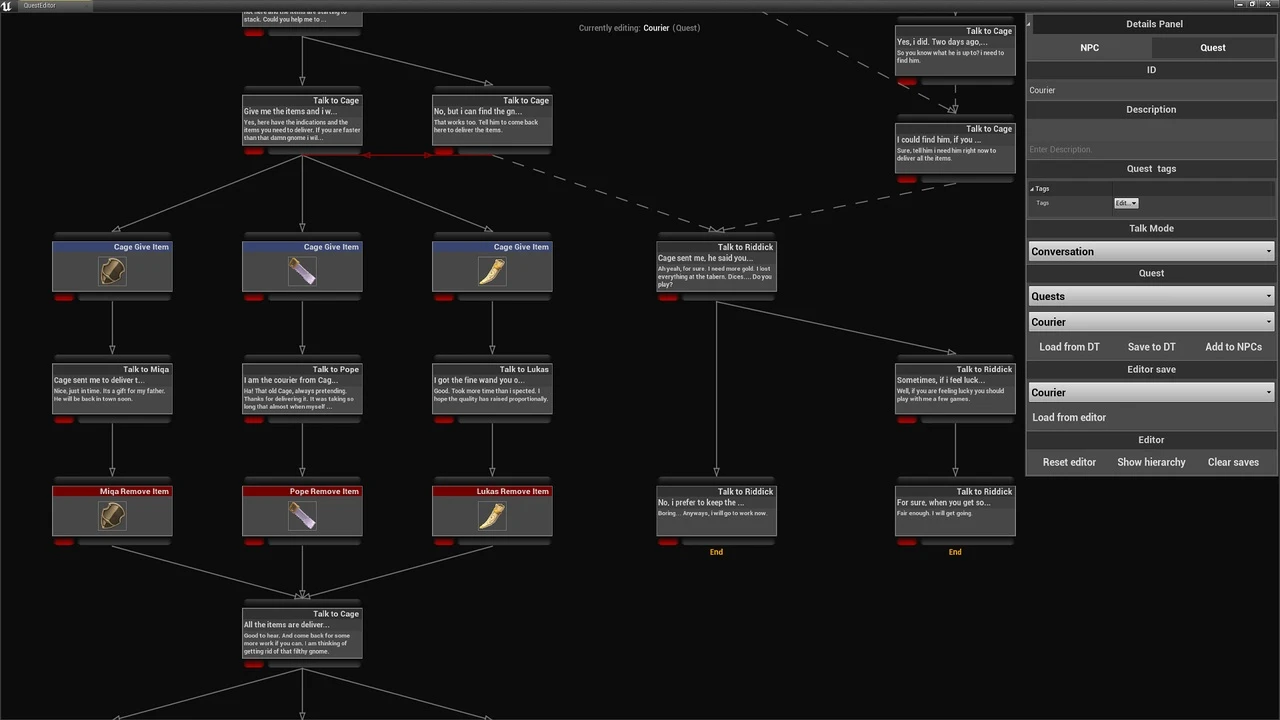Image resolution: width=1280 pixels, height=720 pixels.
Task: Click the Show hierarchy button
Action: click(x=1151, y=462)
